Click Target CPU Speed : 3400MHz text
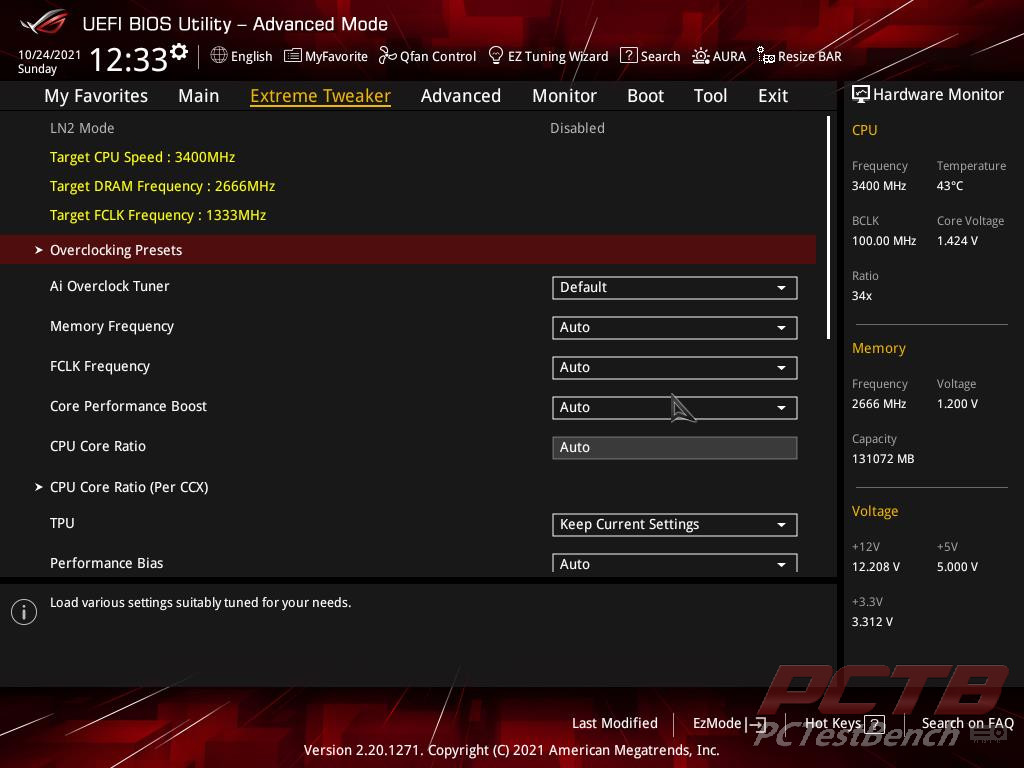This screenshot has width=1024, height=768. [142, 157]
